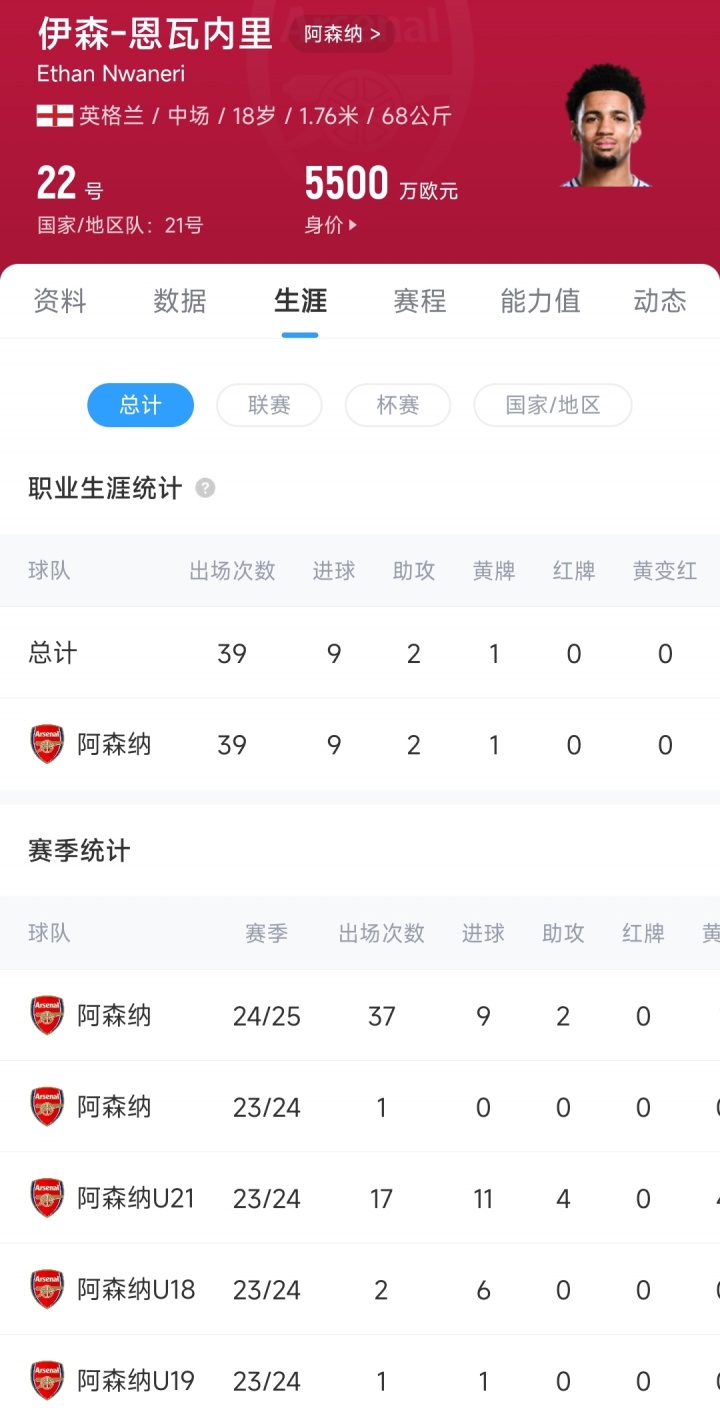The width and height of the screenshot is (720, 1408).
Task: Expand the 身价 market value arrow
Action: click(352, 226)
